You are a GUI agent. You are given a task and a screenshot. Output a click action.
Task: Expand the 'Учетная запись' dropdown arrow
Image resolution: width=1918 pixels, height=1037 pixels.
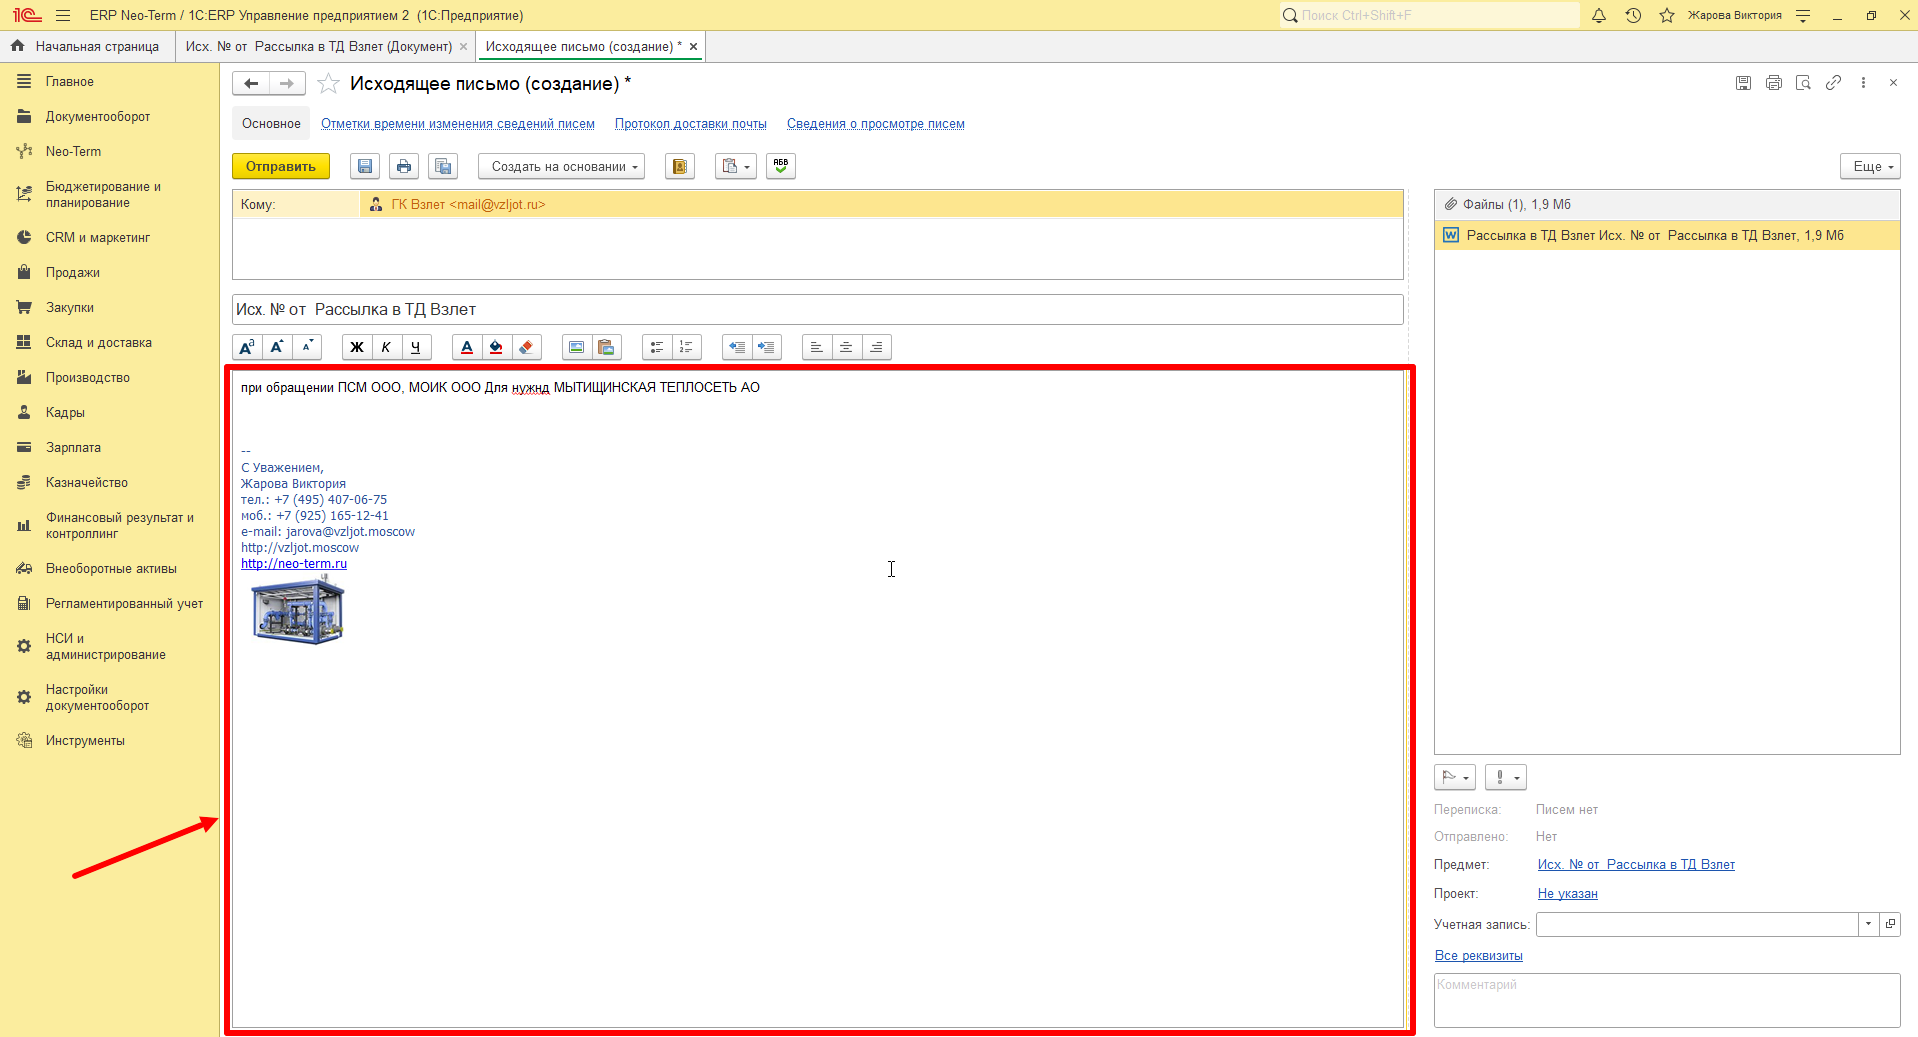pos(1868,924)
